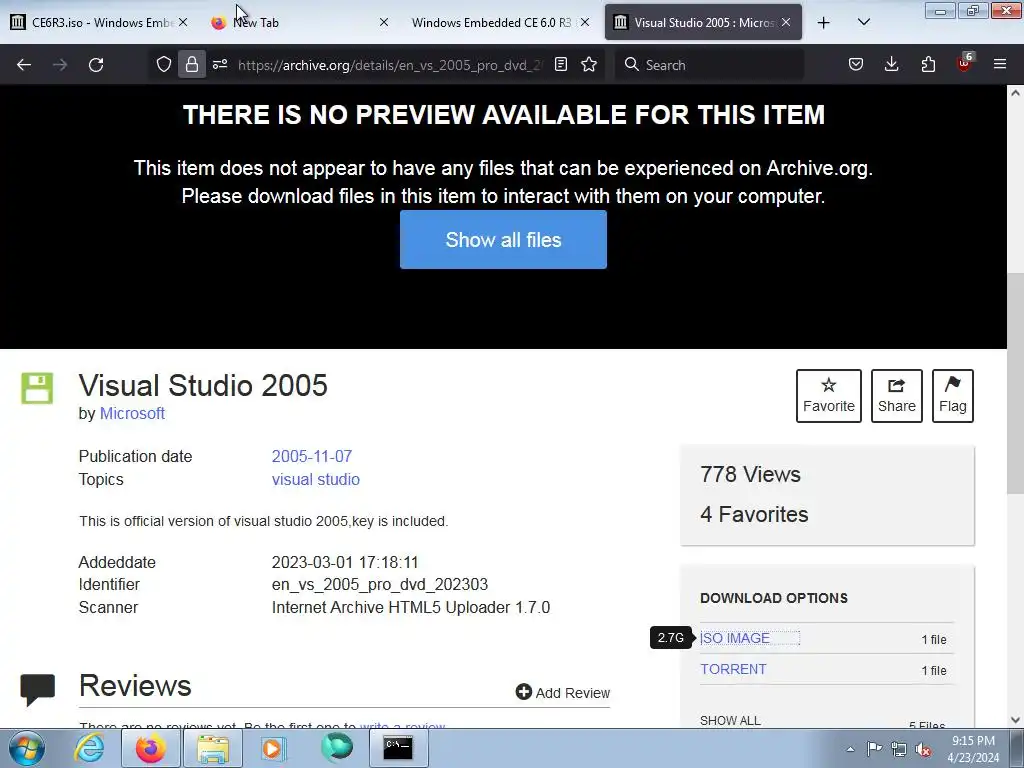The height and width of the screenshot is (768, 1024).
Task: Open the Extensions puzzle icon
Action: pyautogui.click(x=928, y=64)
